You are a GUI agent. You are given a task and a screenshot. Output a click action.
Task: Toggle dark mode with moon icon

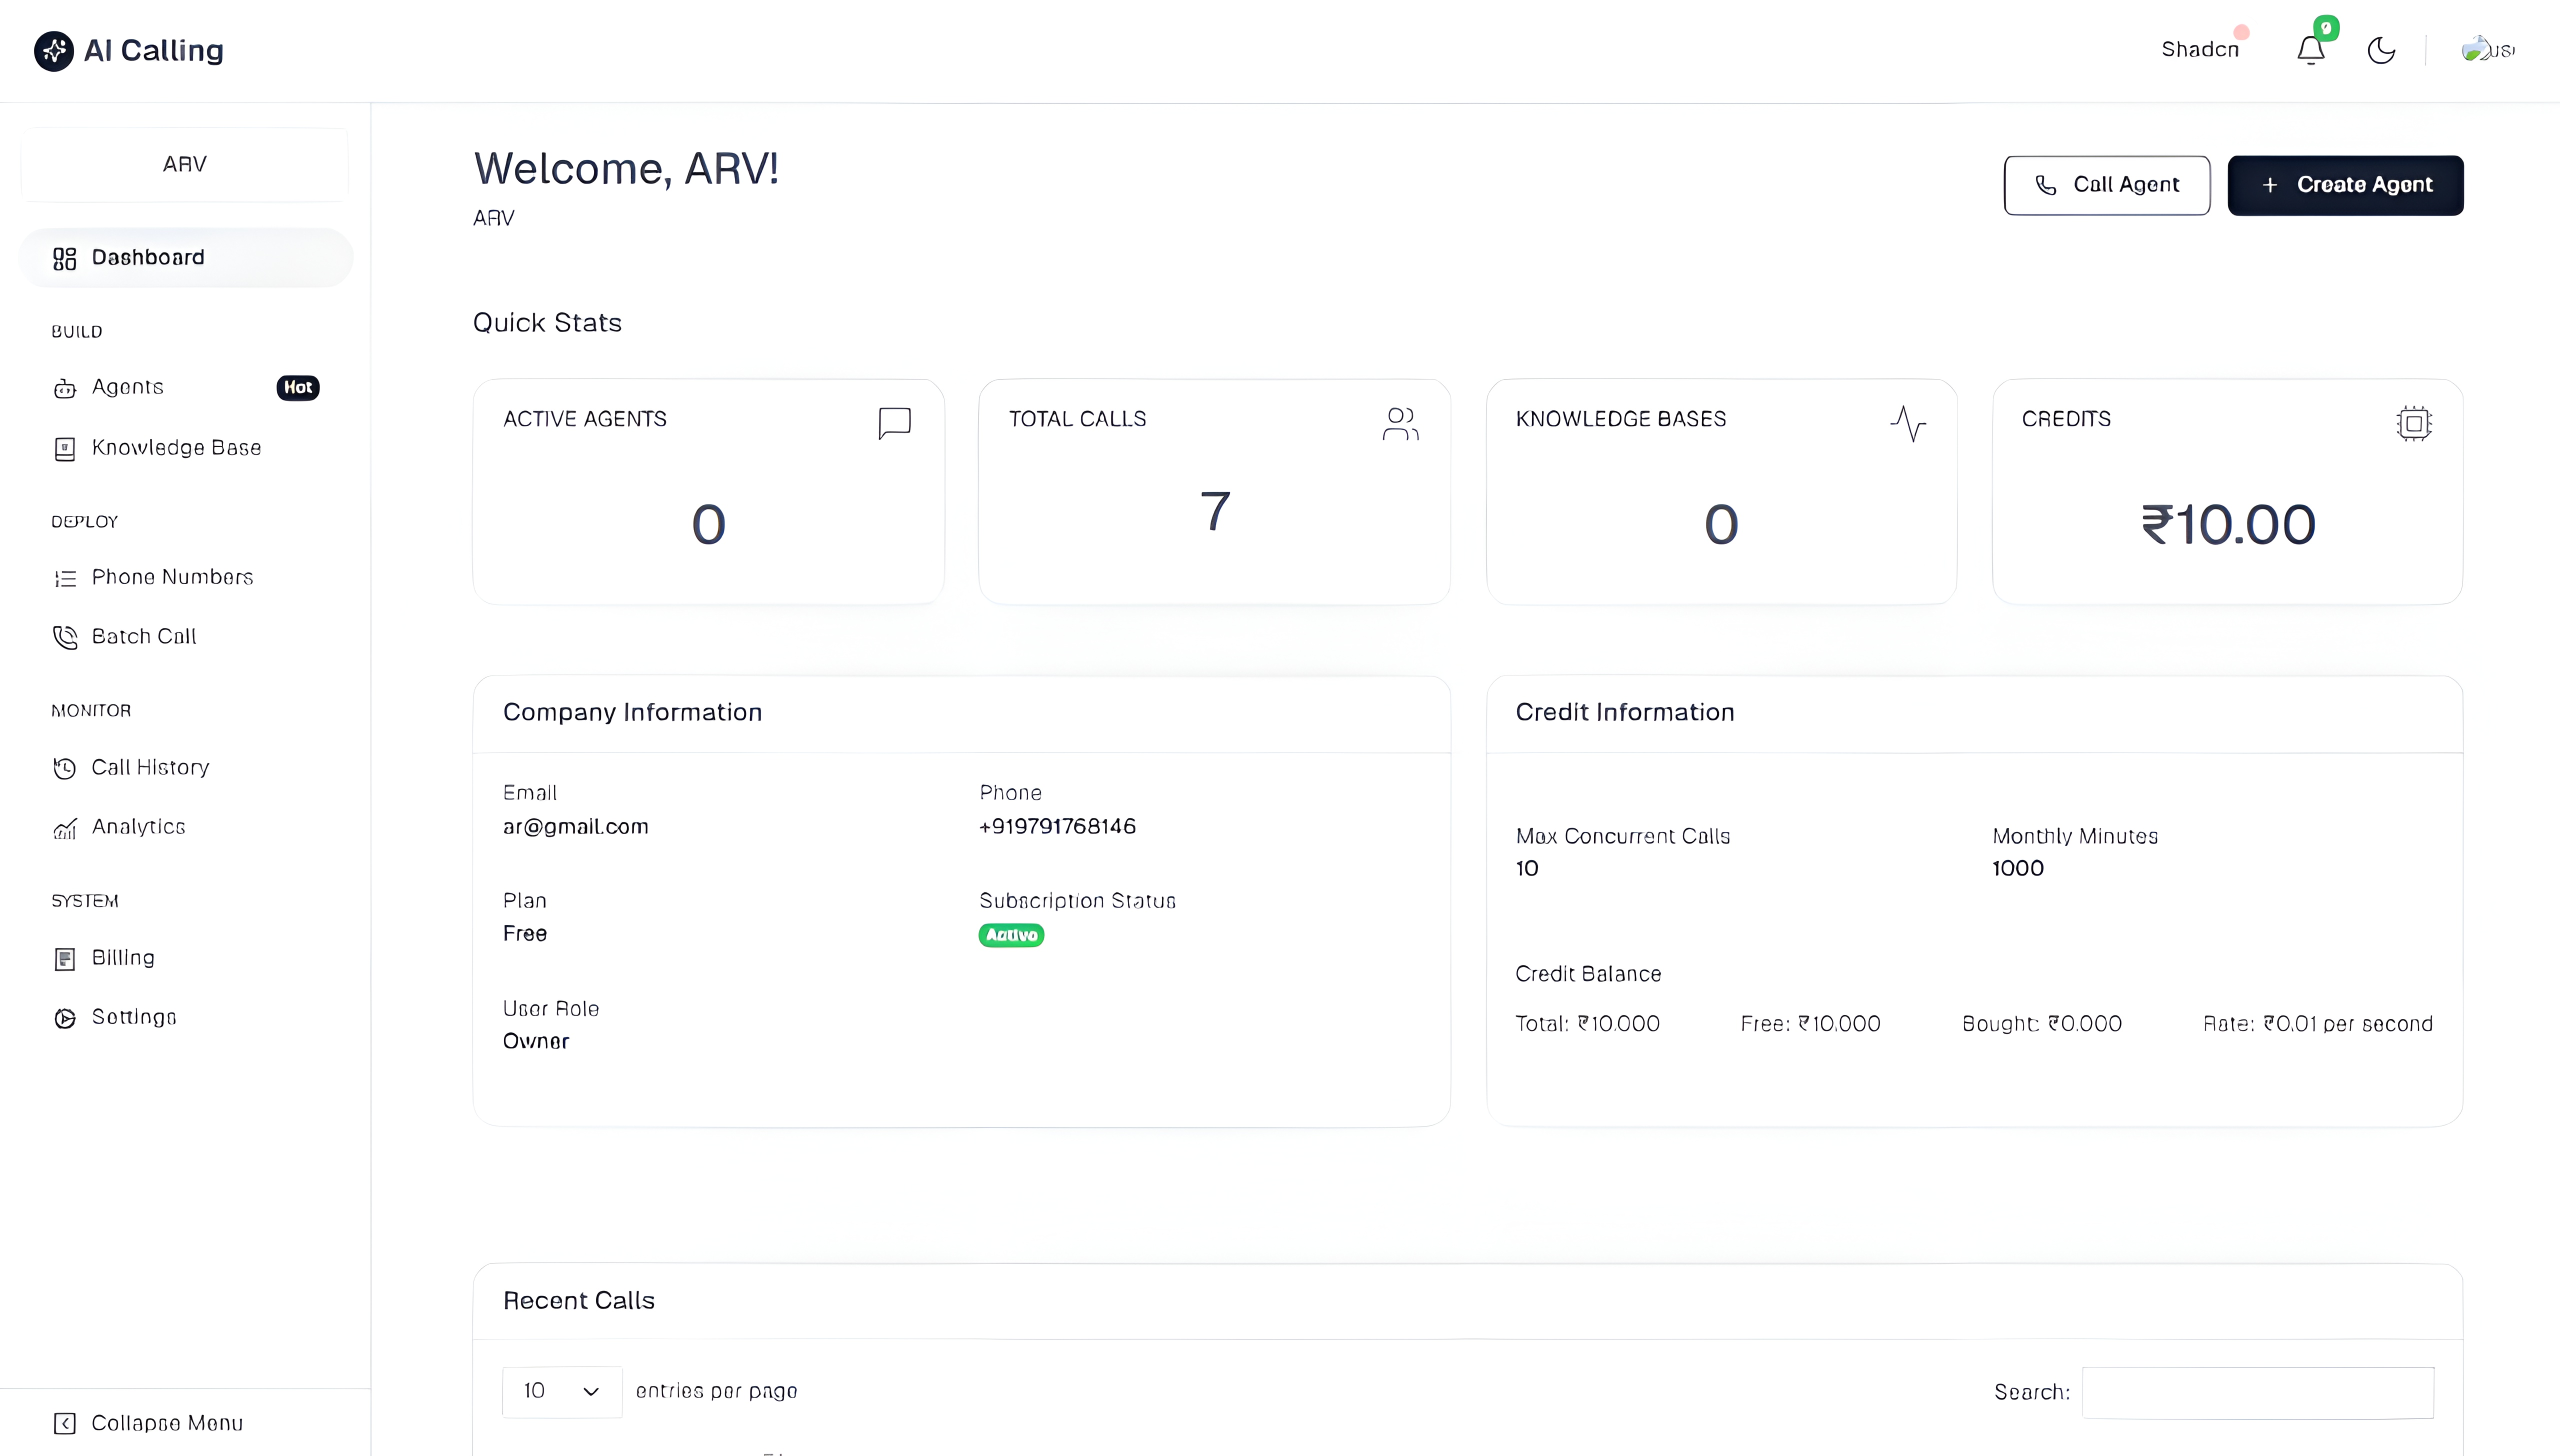click(x=2381, y=50)
